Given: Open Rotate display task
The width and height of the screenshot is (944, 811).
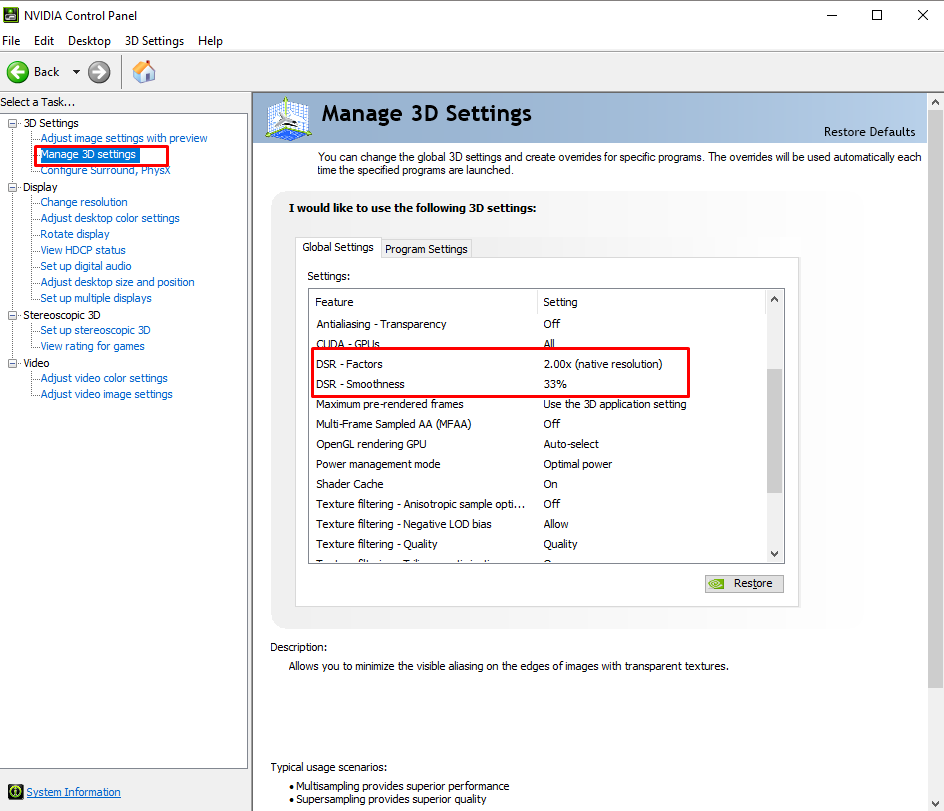Looking at the screenshot, I should tap(75, 234).
